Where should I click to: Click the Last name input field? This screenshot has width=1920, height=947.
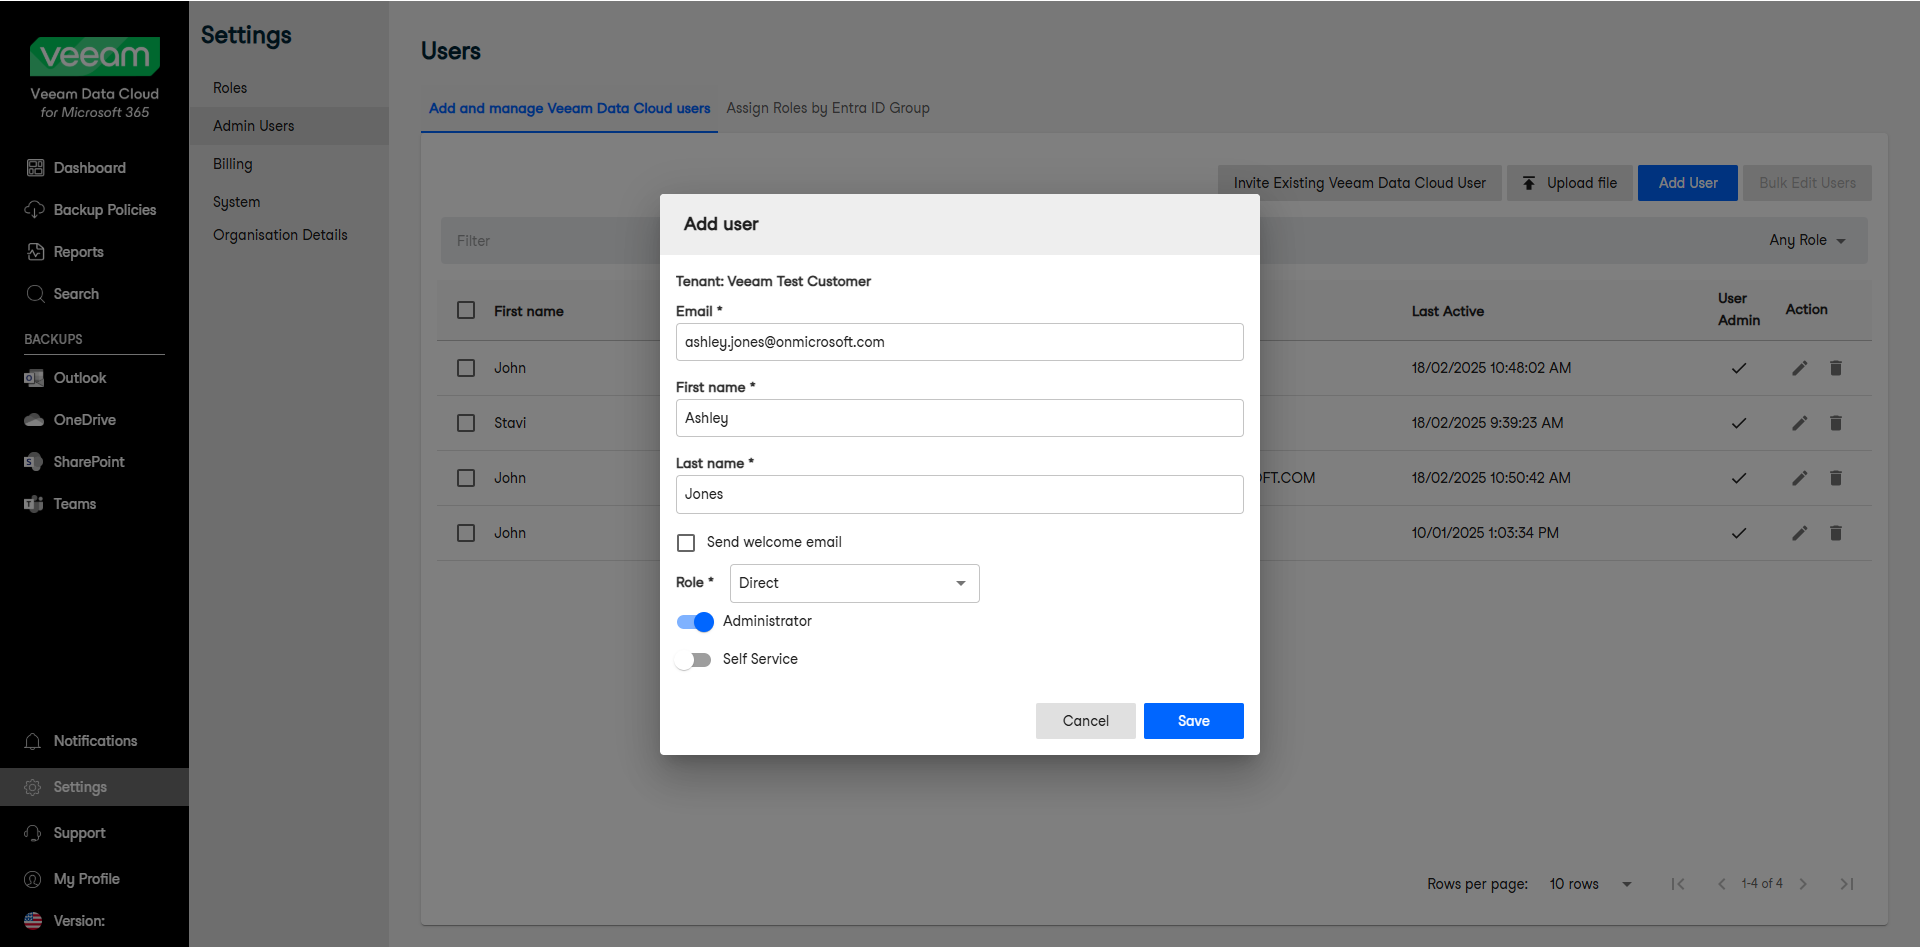(960, 494)
